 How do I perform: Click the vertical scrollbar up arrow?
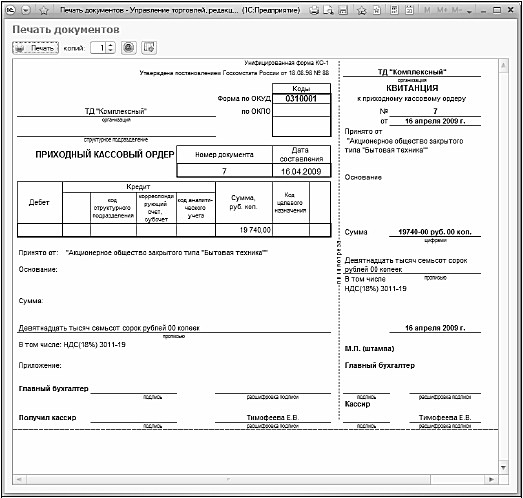(503, 65)
